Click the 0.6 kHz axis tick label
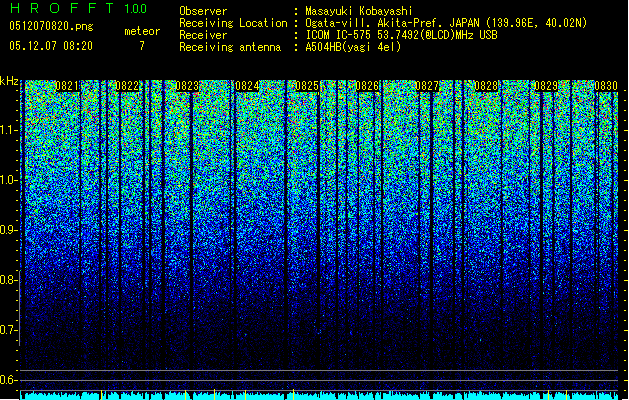Viewport: 629px width, 400px height. (9, 380)
